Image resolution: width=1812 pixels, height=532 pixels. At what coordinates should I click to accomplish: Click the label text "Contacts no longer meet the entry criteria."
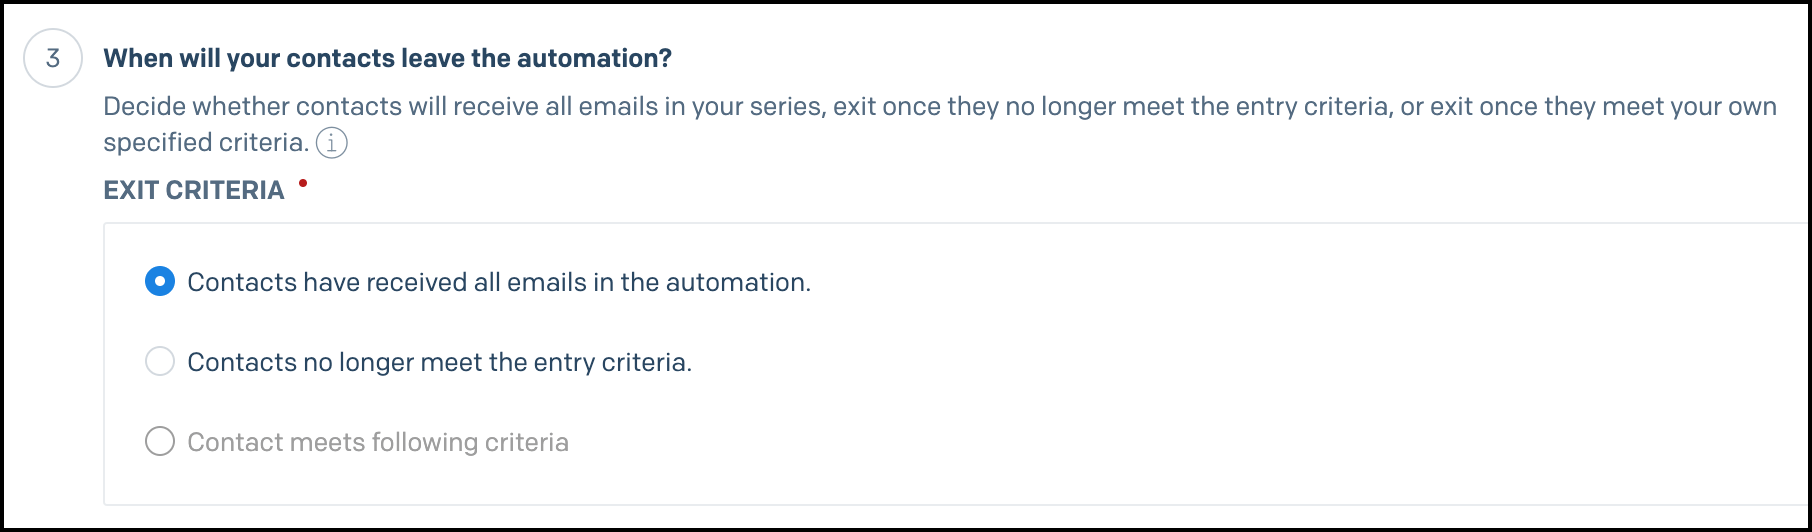(440, 362)
